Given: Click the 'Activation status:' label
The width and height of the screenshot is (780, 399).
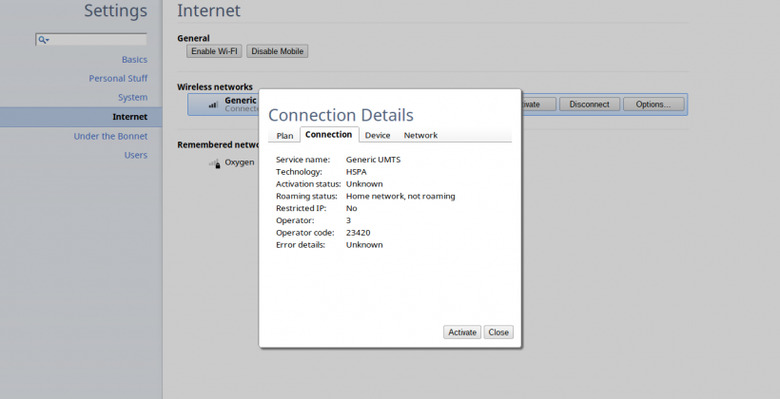Looking at the screenshot, I should click(x=308, y=184).
